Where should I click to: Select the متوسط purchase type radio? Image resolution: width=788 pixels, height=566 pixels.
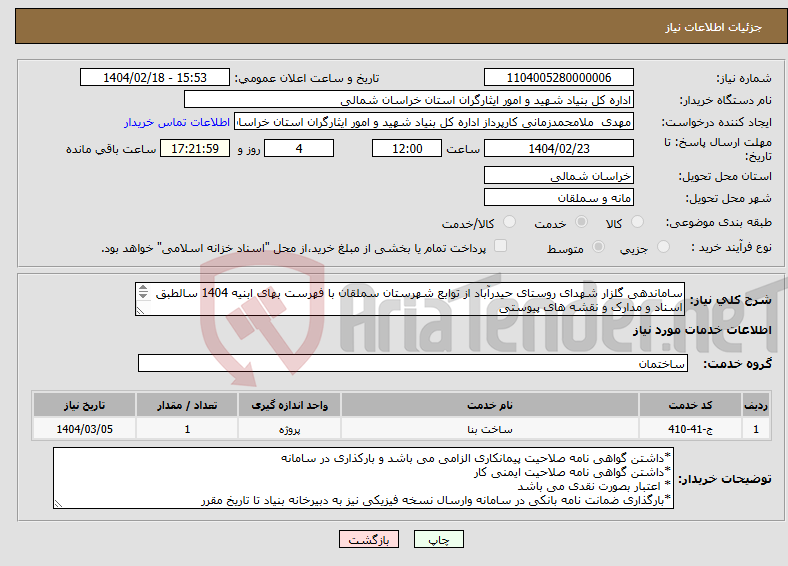(x=598, y=246)
